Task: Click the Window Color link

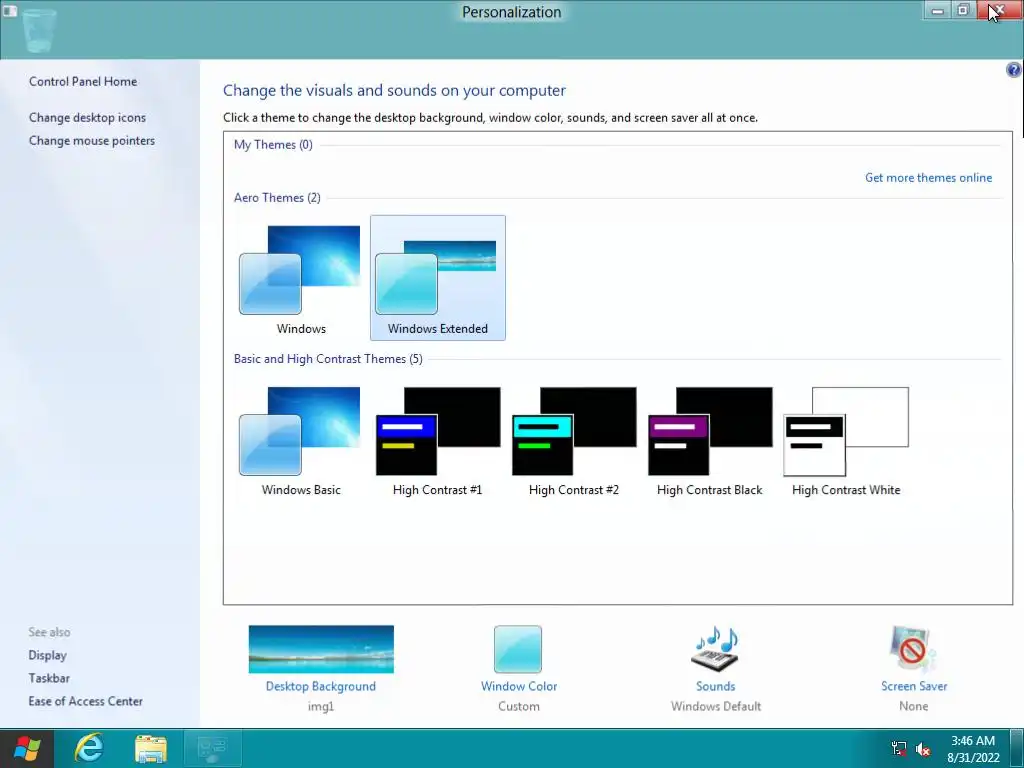Action: click(x=519, y=686)
